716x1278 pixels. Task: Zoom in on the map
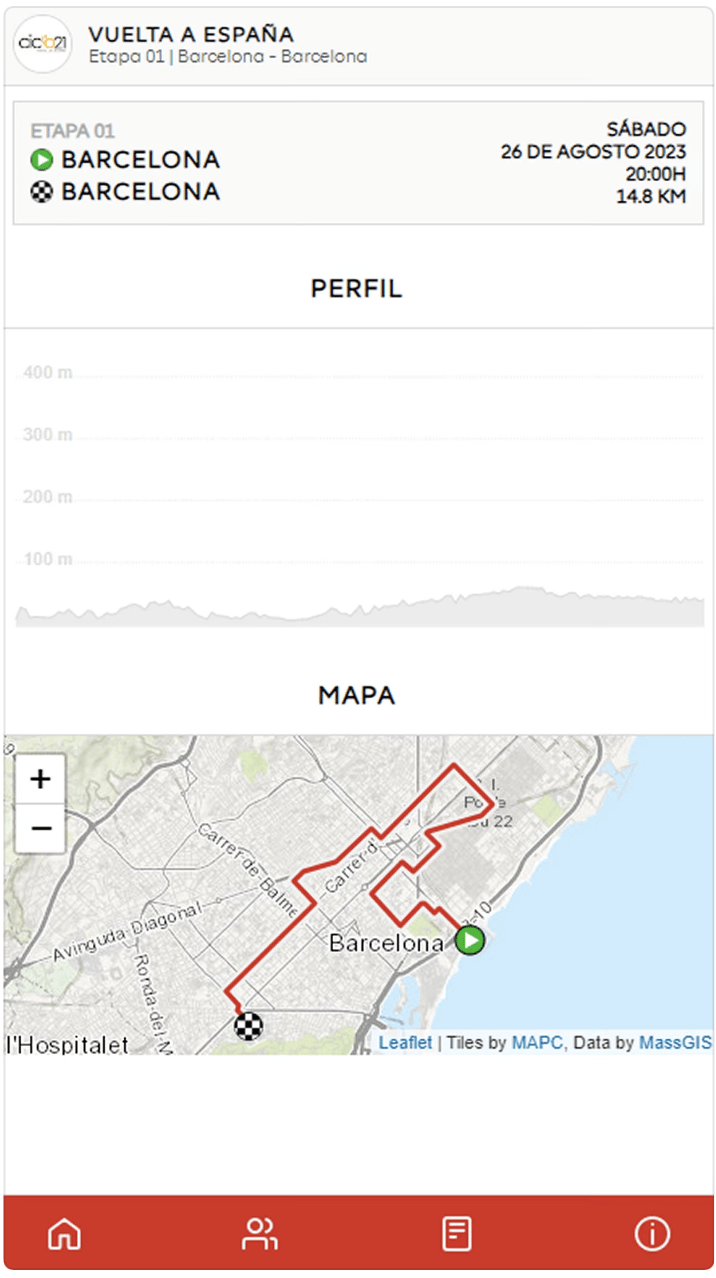pos(41,779)
